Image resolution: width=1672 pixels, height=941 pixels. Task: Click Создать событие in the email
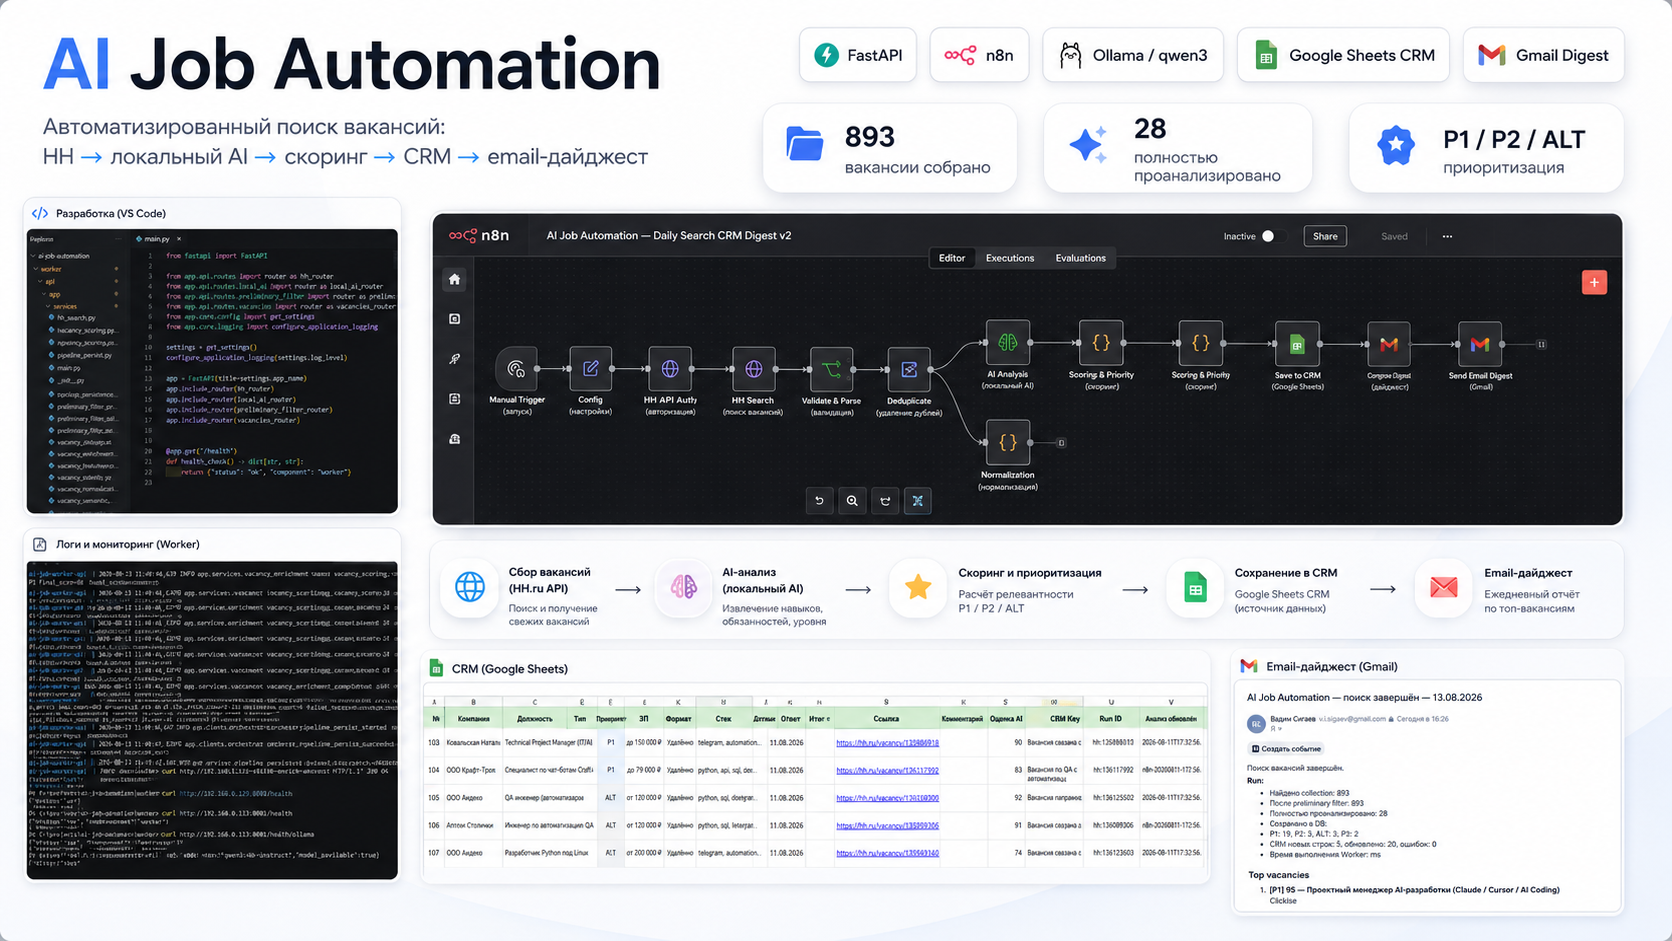pyautogui.click(x=1286, y=749)
